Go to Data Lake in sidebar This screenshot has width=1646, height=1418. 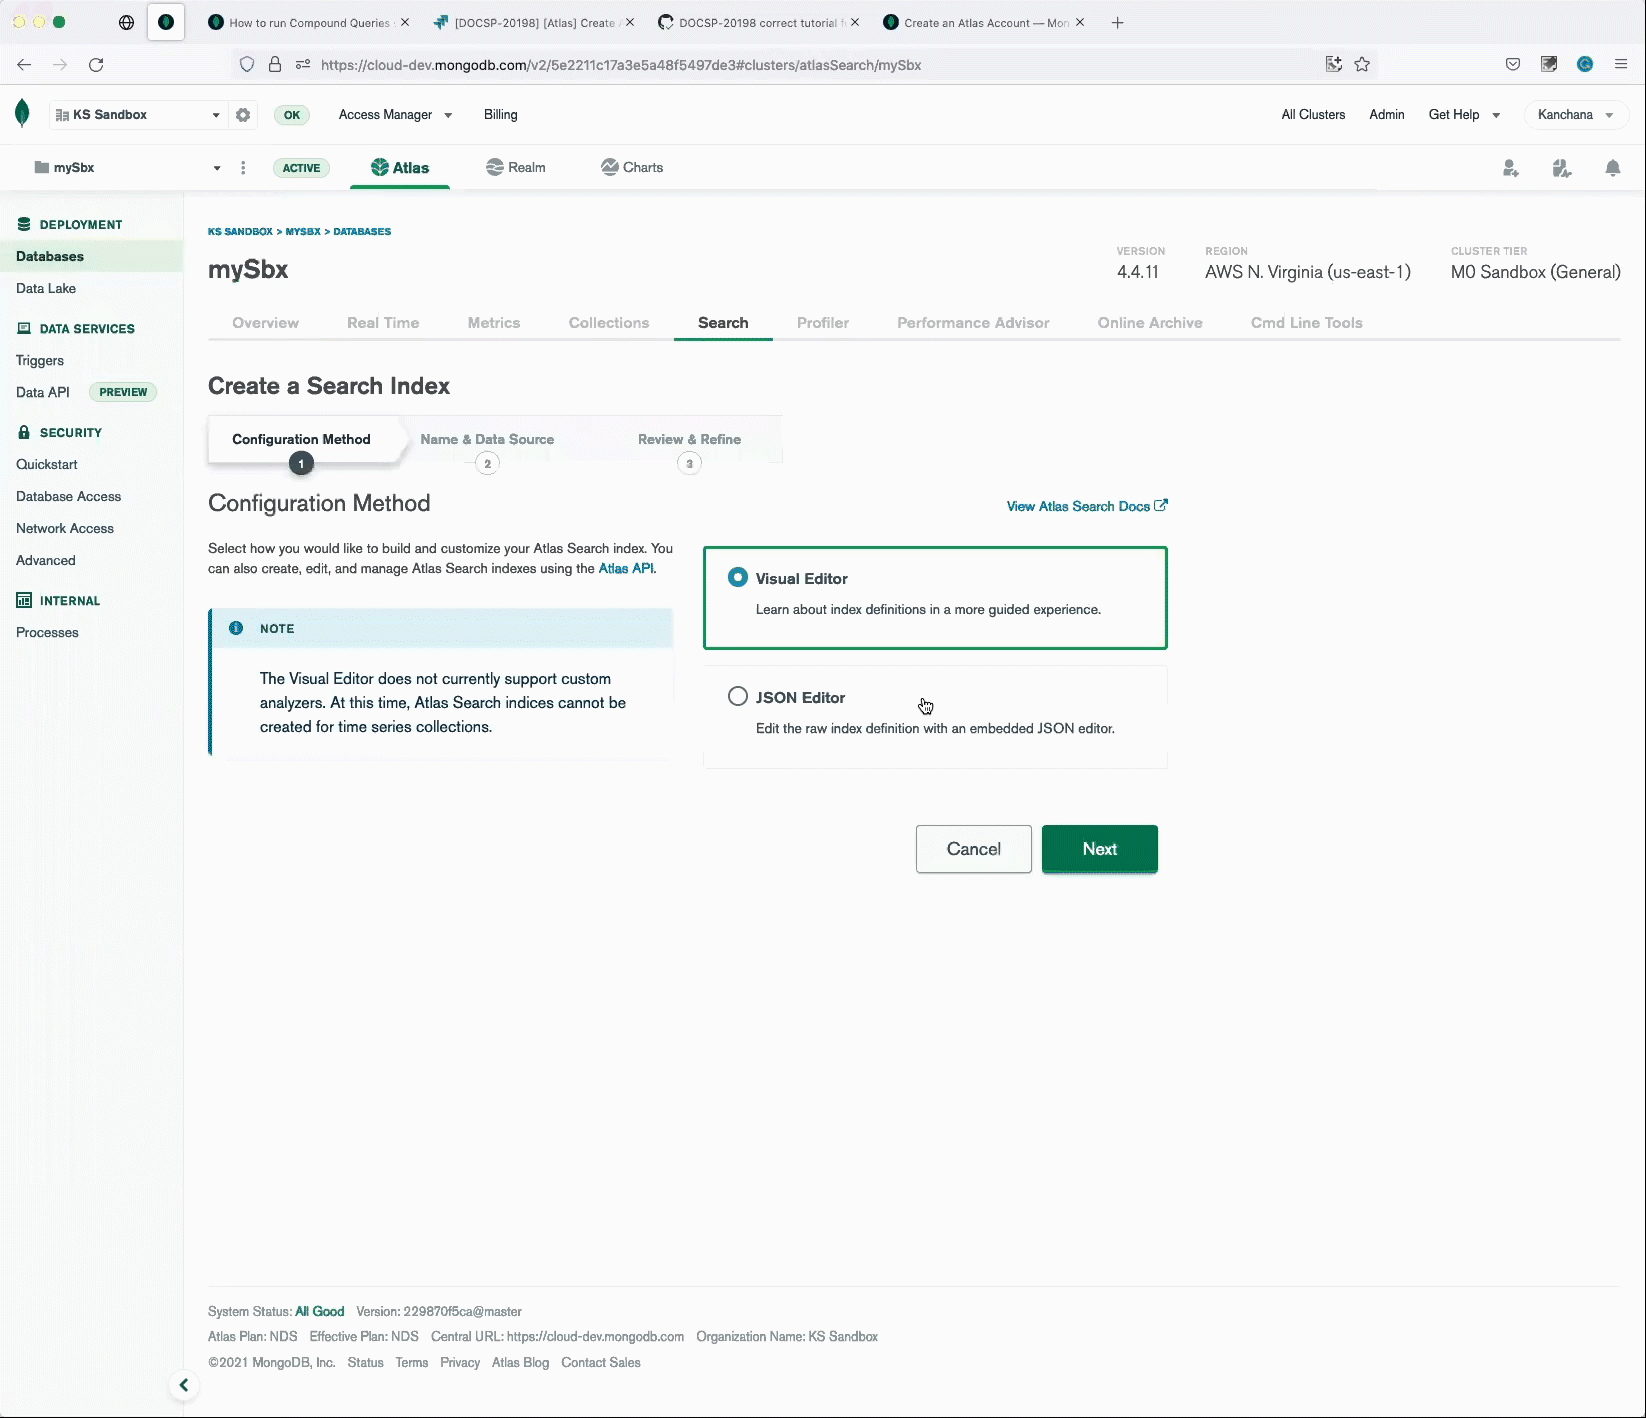[x=46, y=288]
